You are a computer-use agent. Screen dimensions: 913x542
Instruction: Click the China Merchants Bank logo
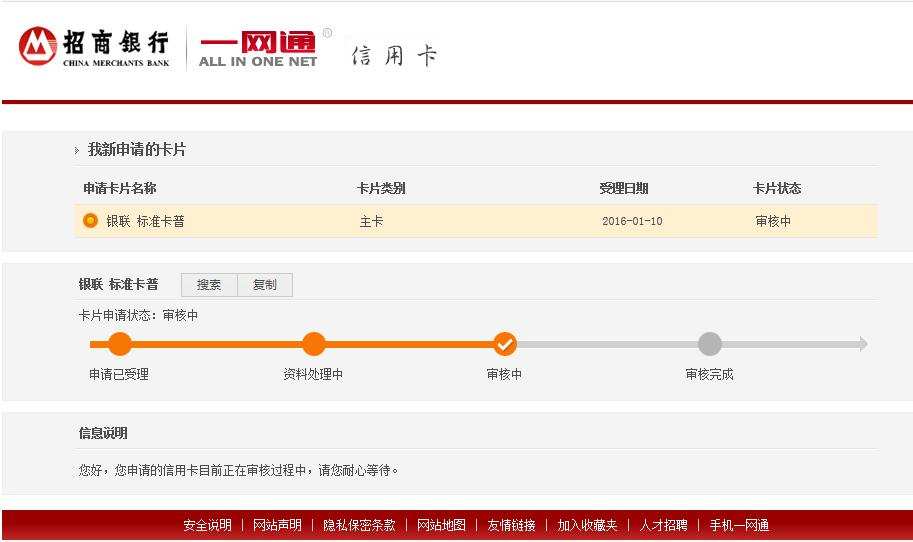[x=94, y=46]
